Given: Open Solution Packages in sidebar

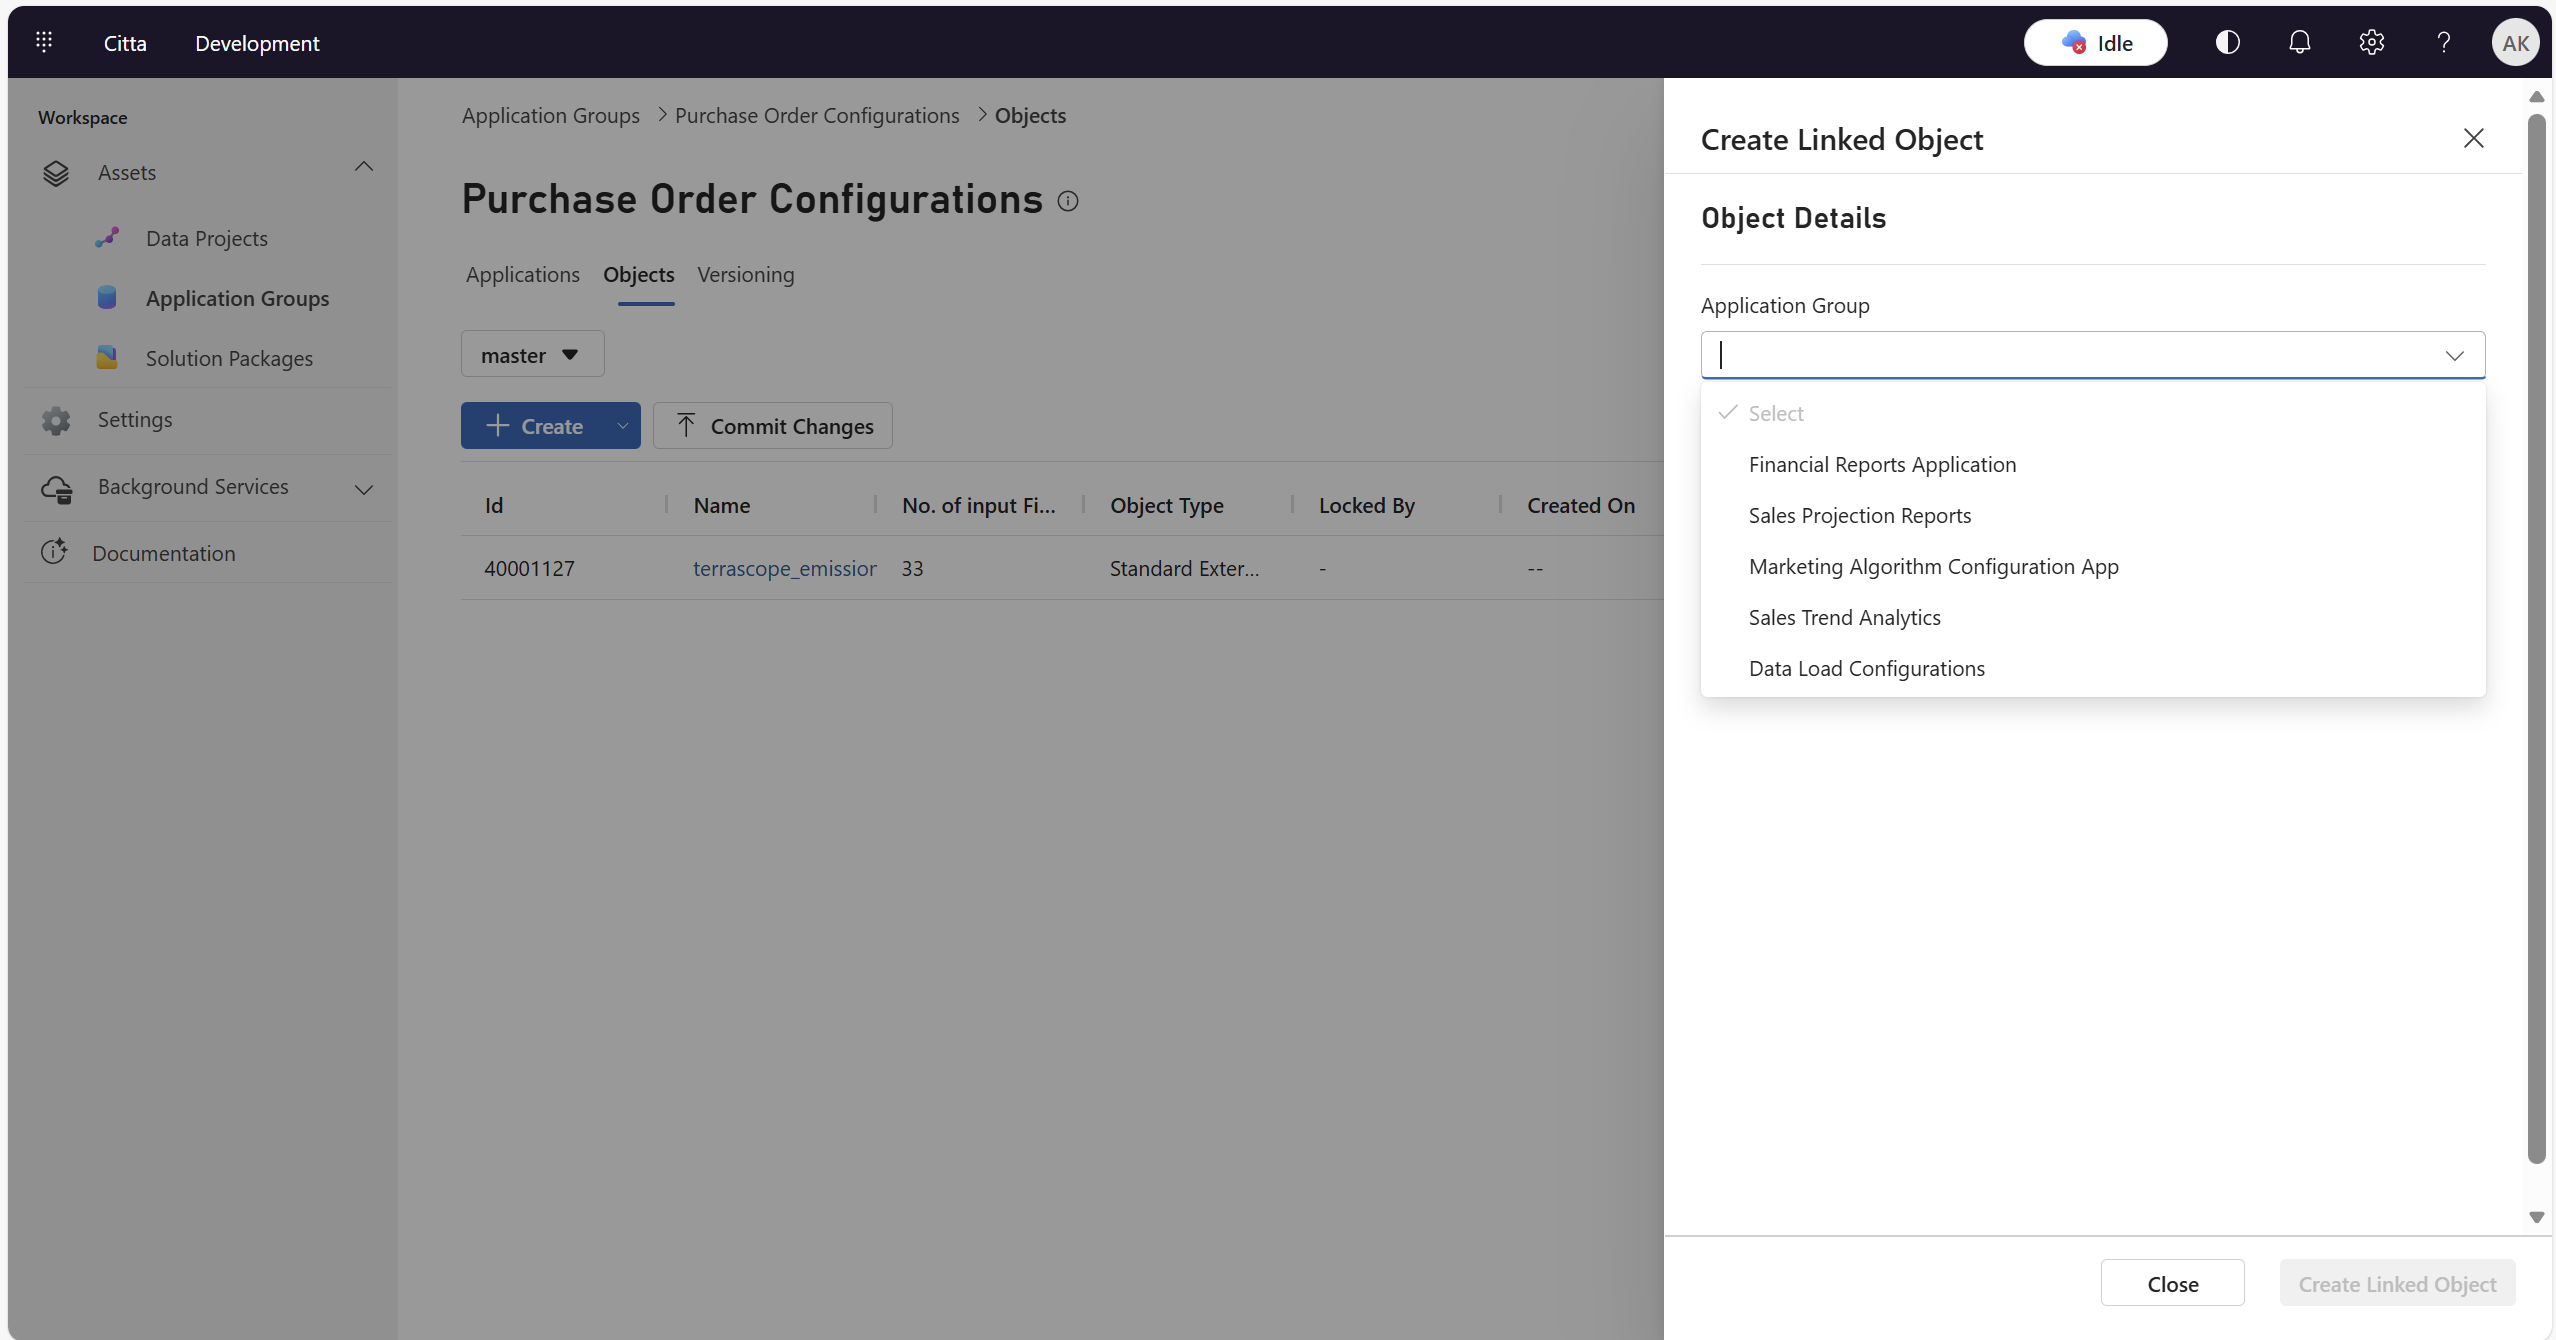Looking at the screenshot, I should click(229, 358).
